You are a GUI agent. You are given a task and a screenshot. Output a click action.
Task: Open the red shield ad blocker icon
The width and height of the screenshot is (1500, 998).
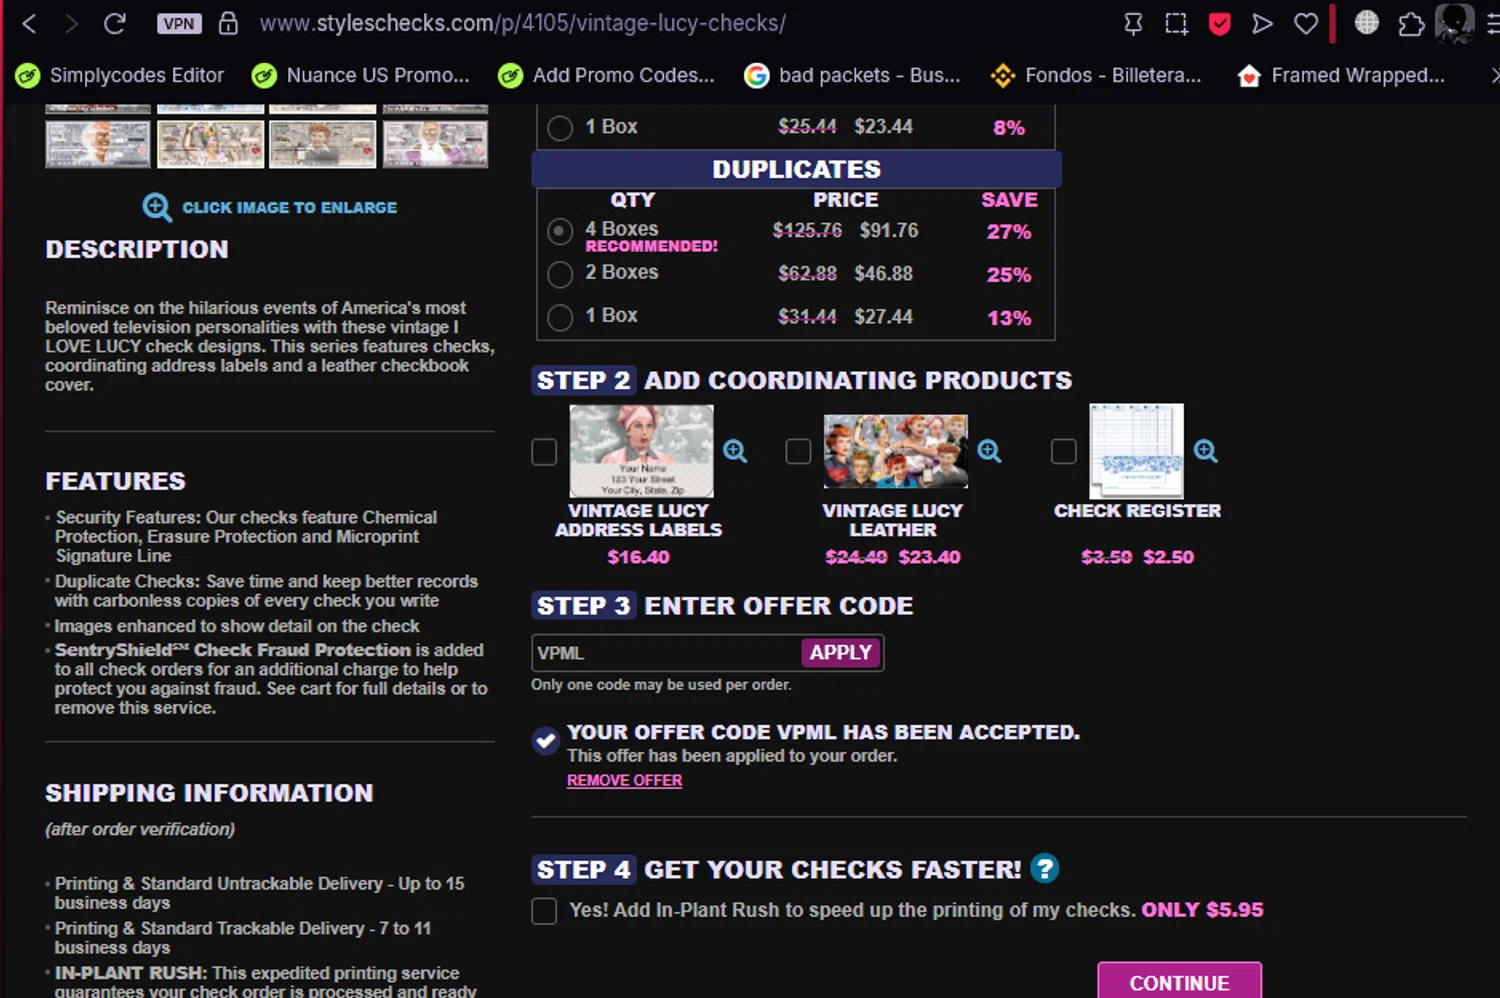(x=1220, y=24)
